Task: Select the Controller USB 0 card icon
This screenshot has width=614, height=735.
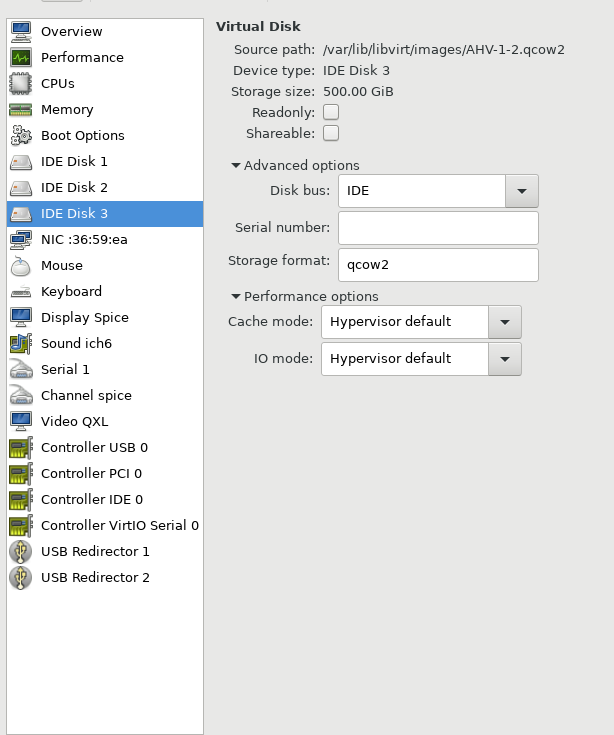Action: point(21,448)
